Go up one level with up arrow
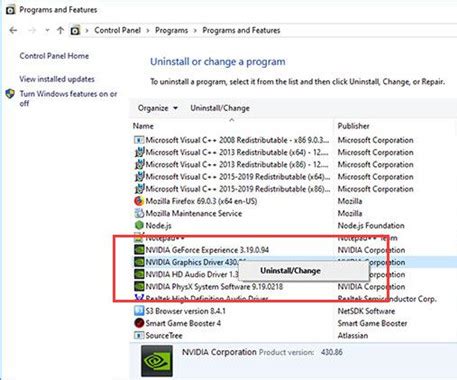457x380 pixels. pos(60,31)
